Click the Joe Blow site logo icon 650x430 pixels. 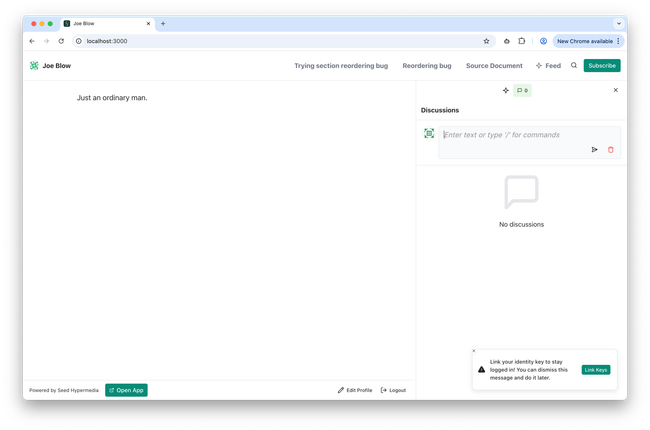(x=34, y=66)
